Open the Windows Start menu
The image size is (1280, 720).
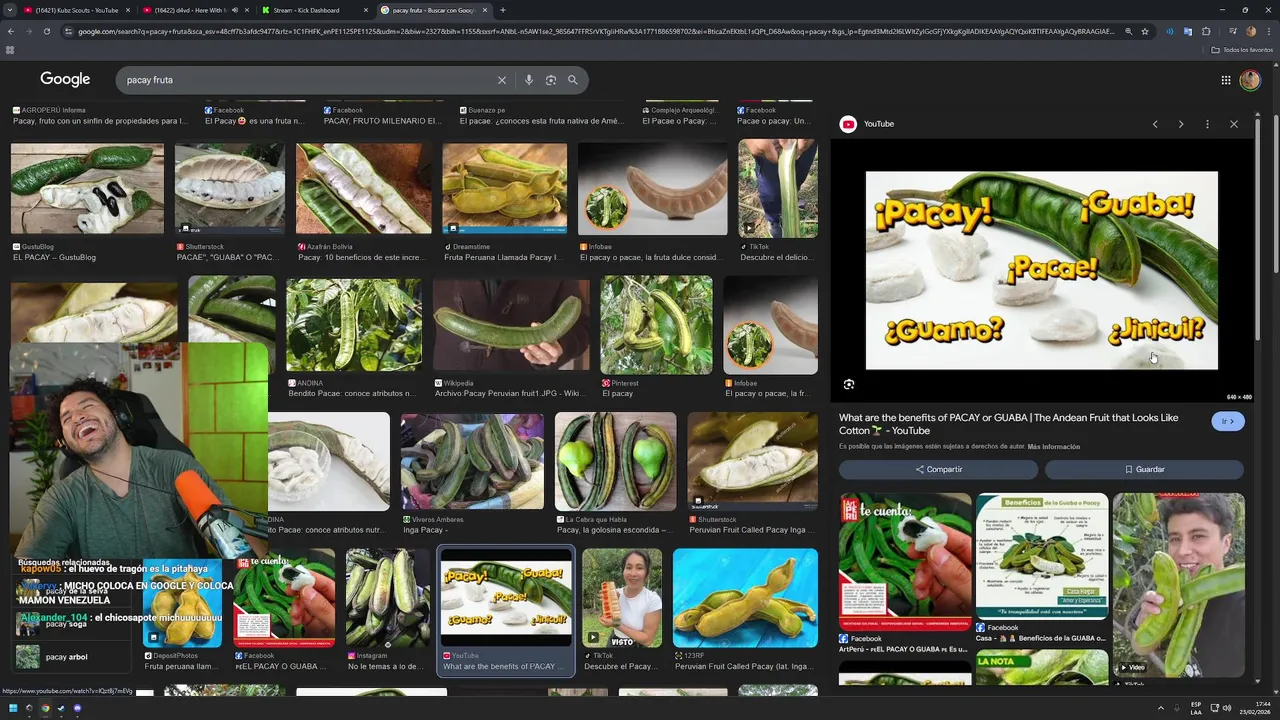coord(12,708)
